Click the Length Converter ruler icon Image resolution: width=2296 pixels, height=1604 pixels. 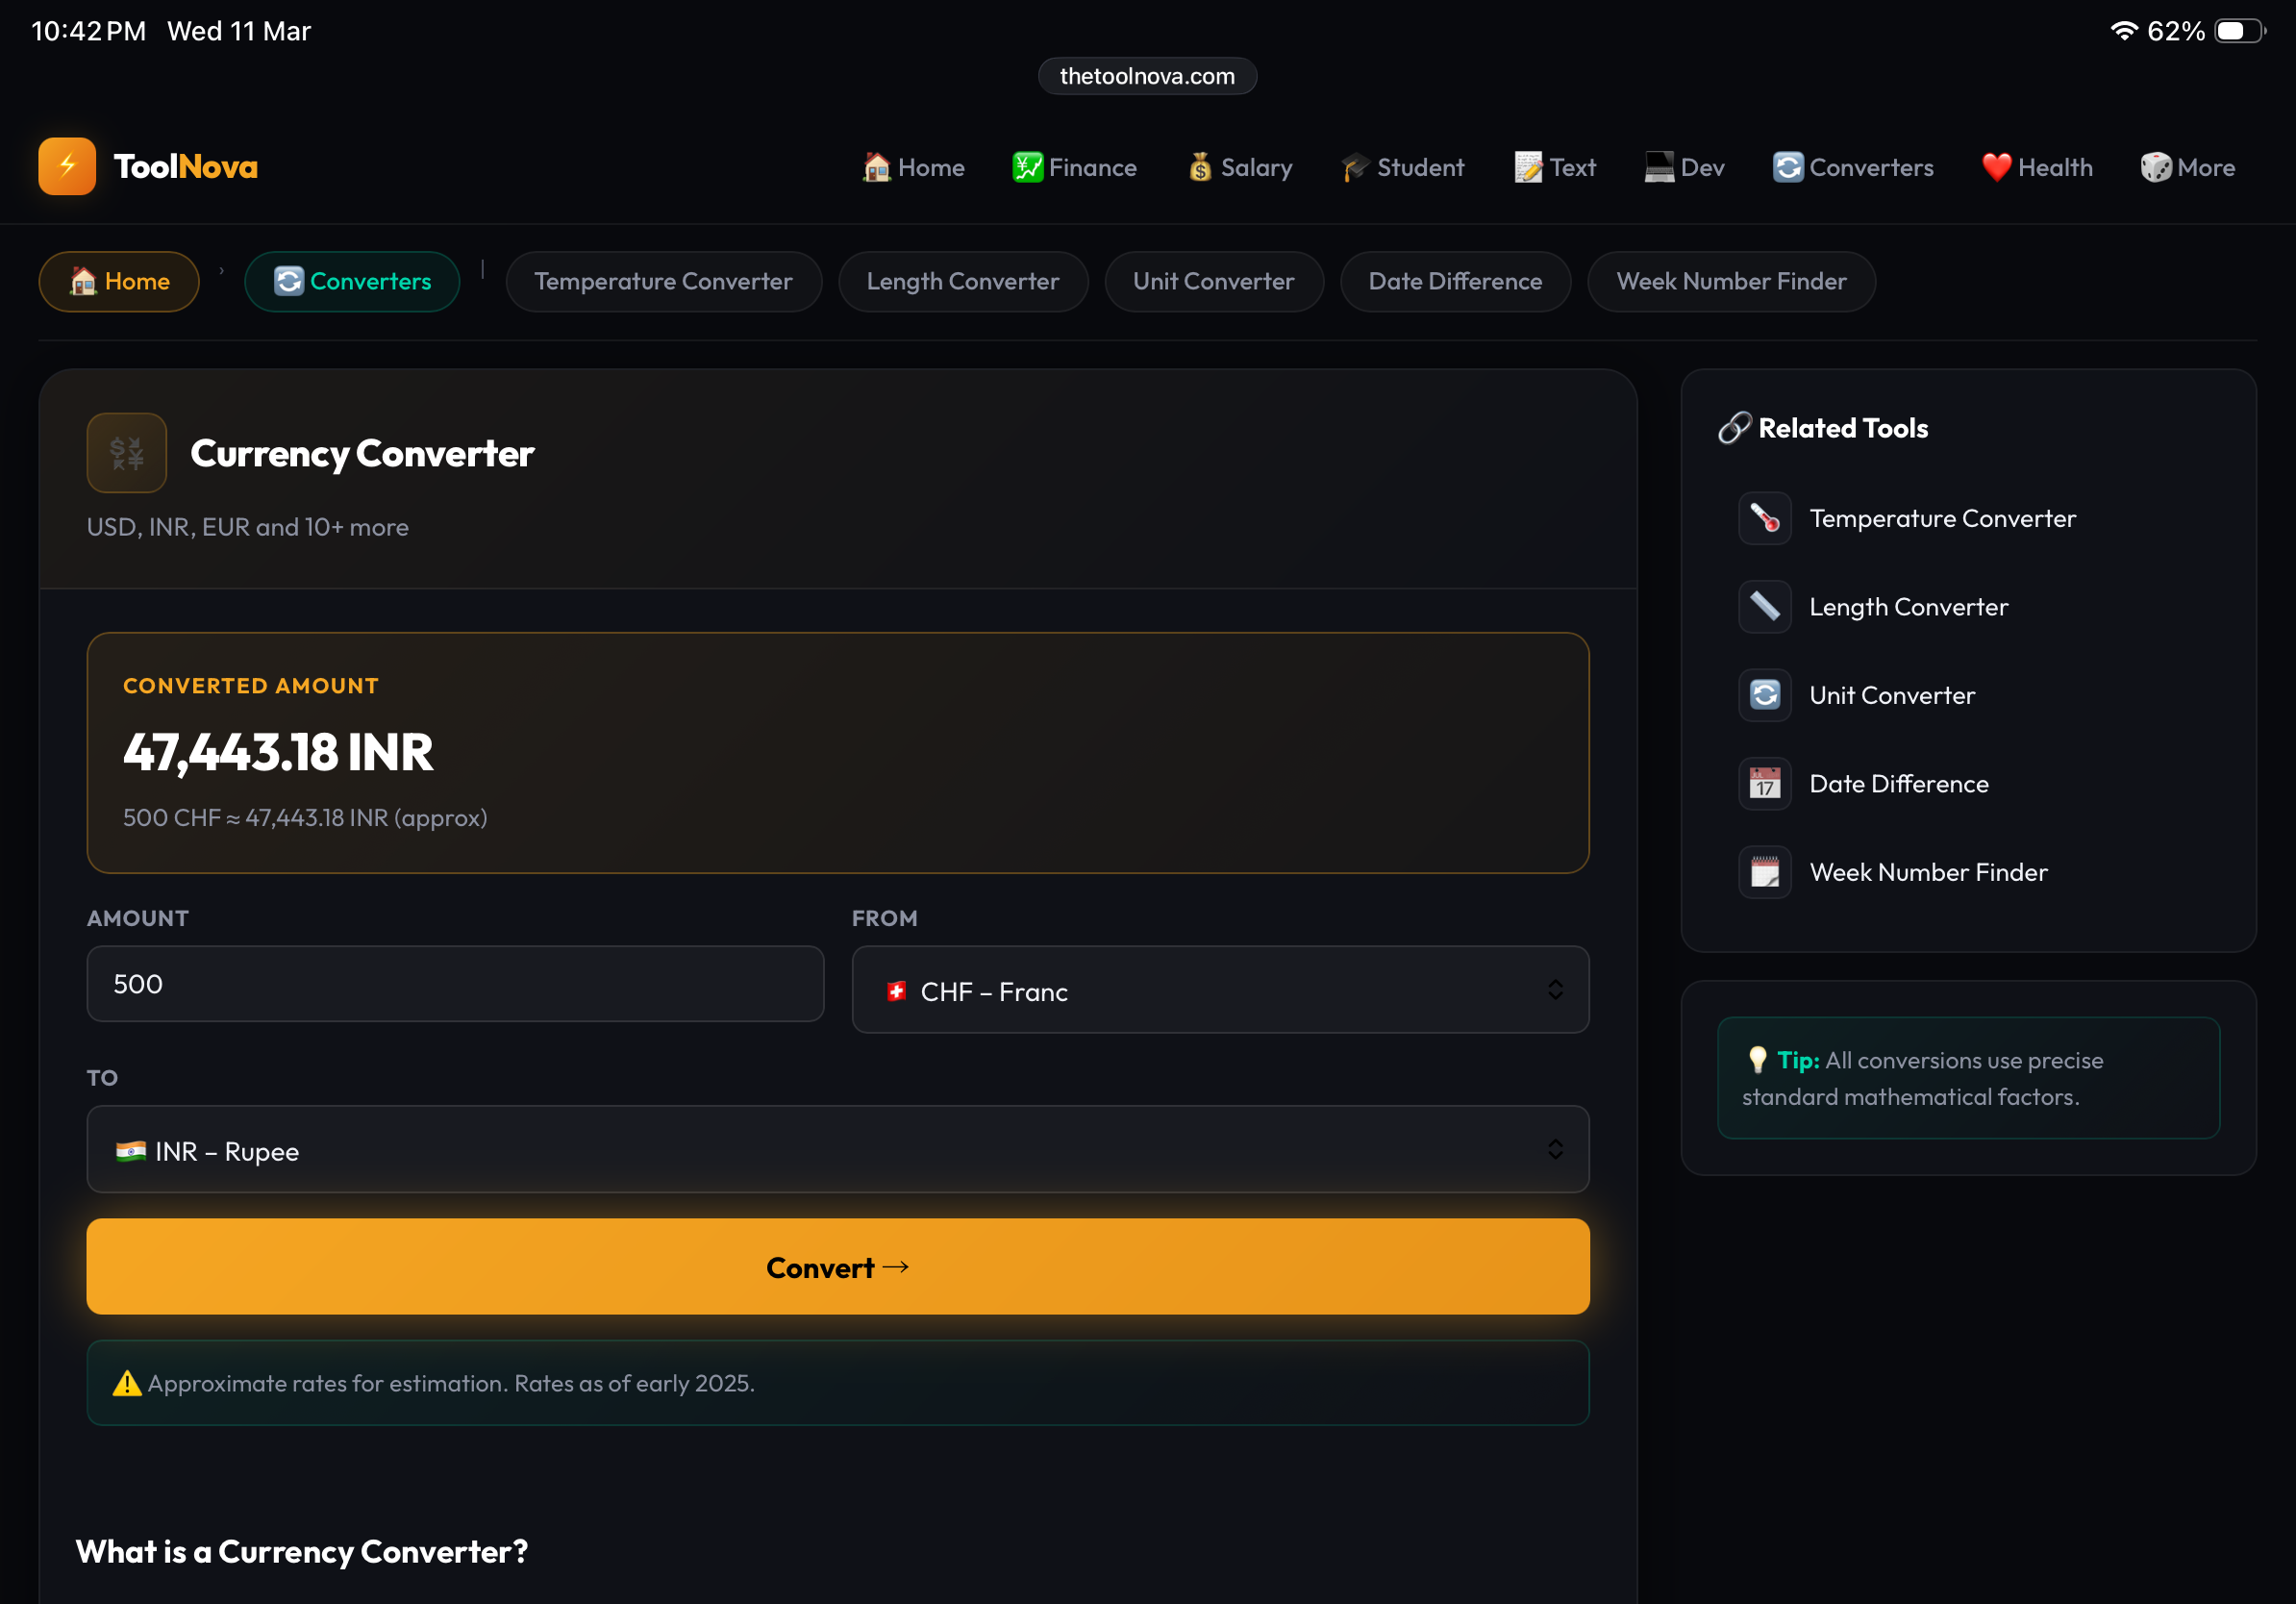1764,607
